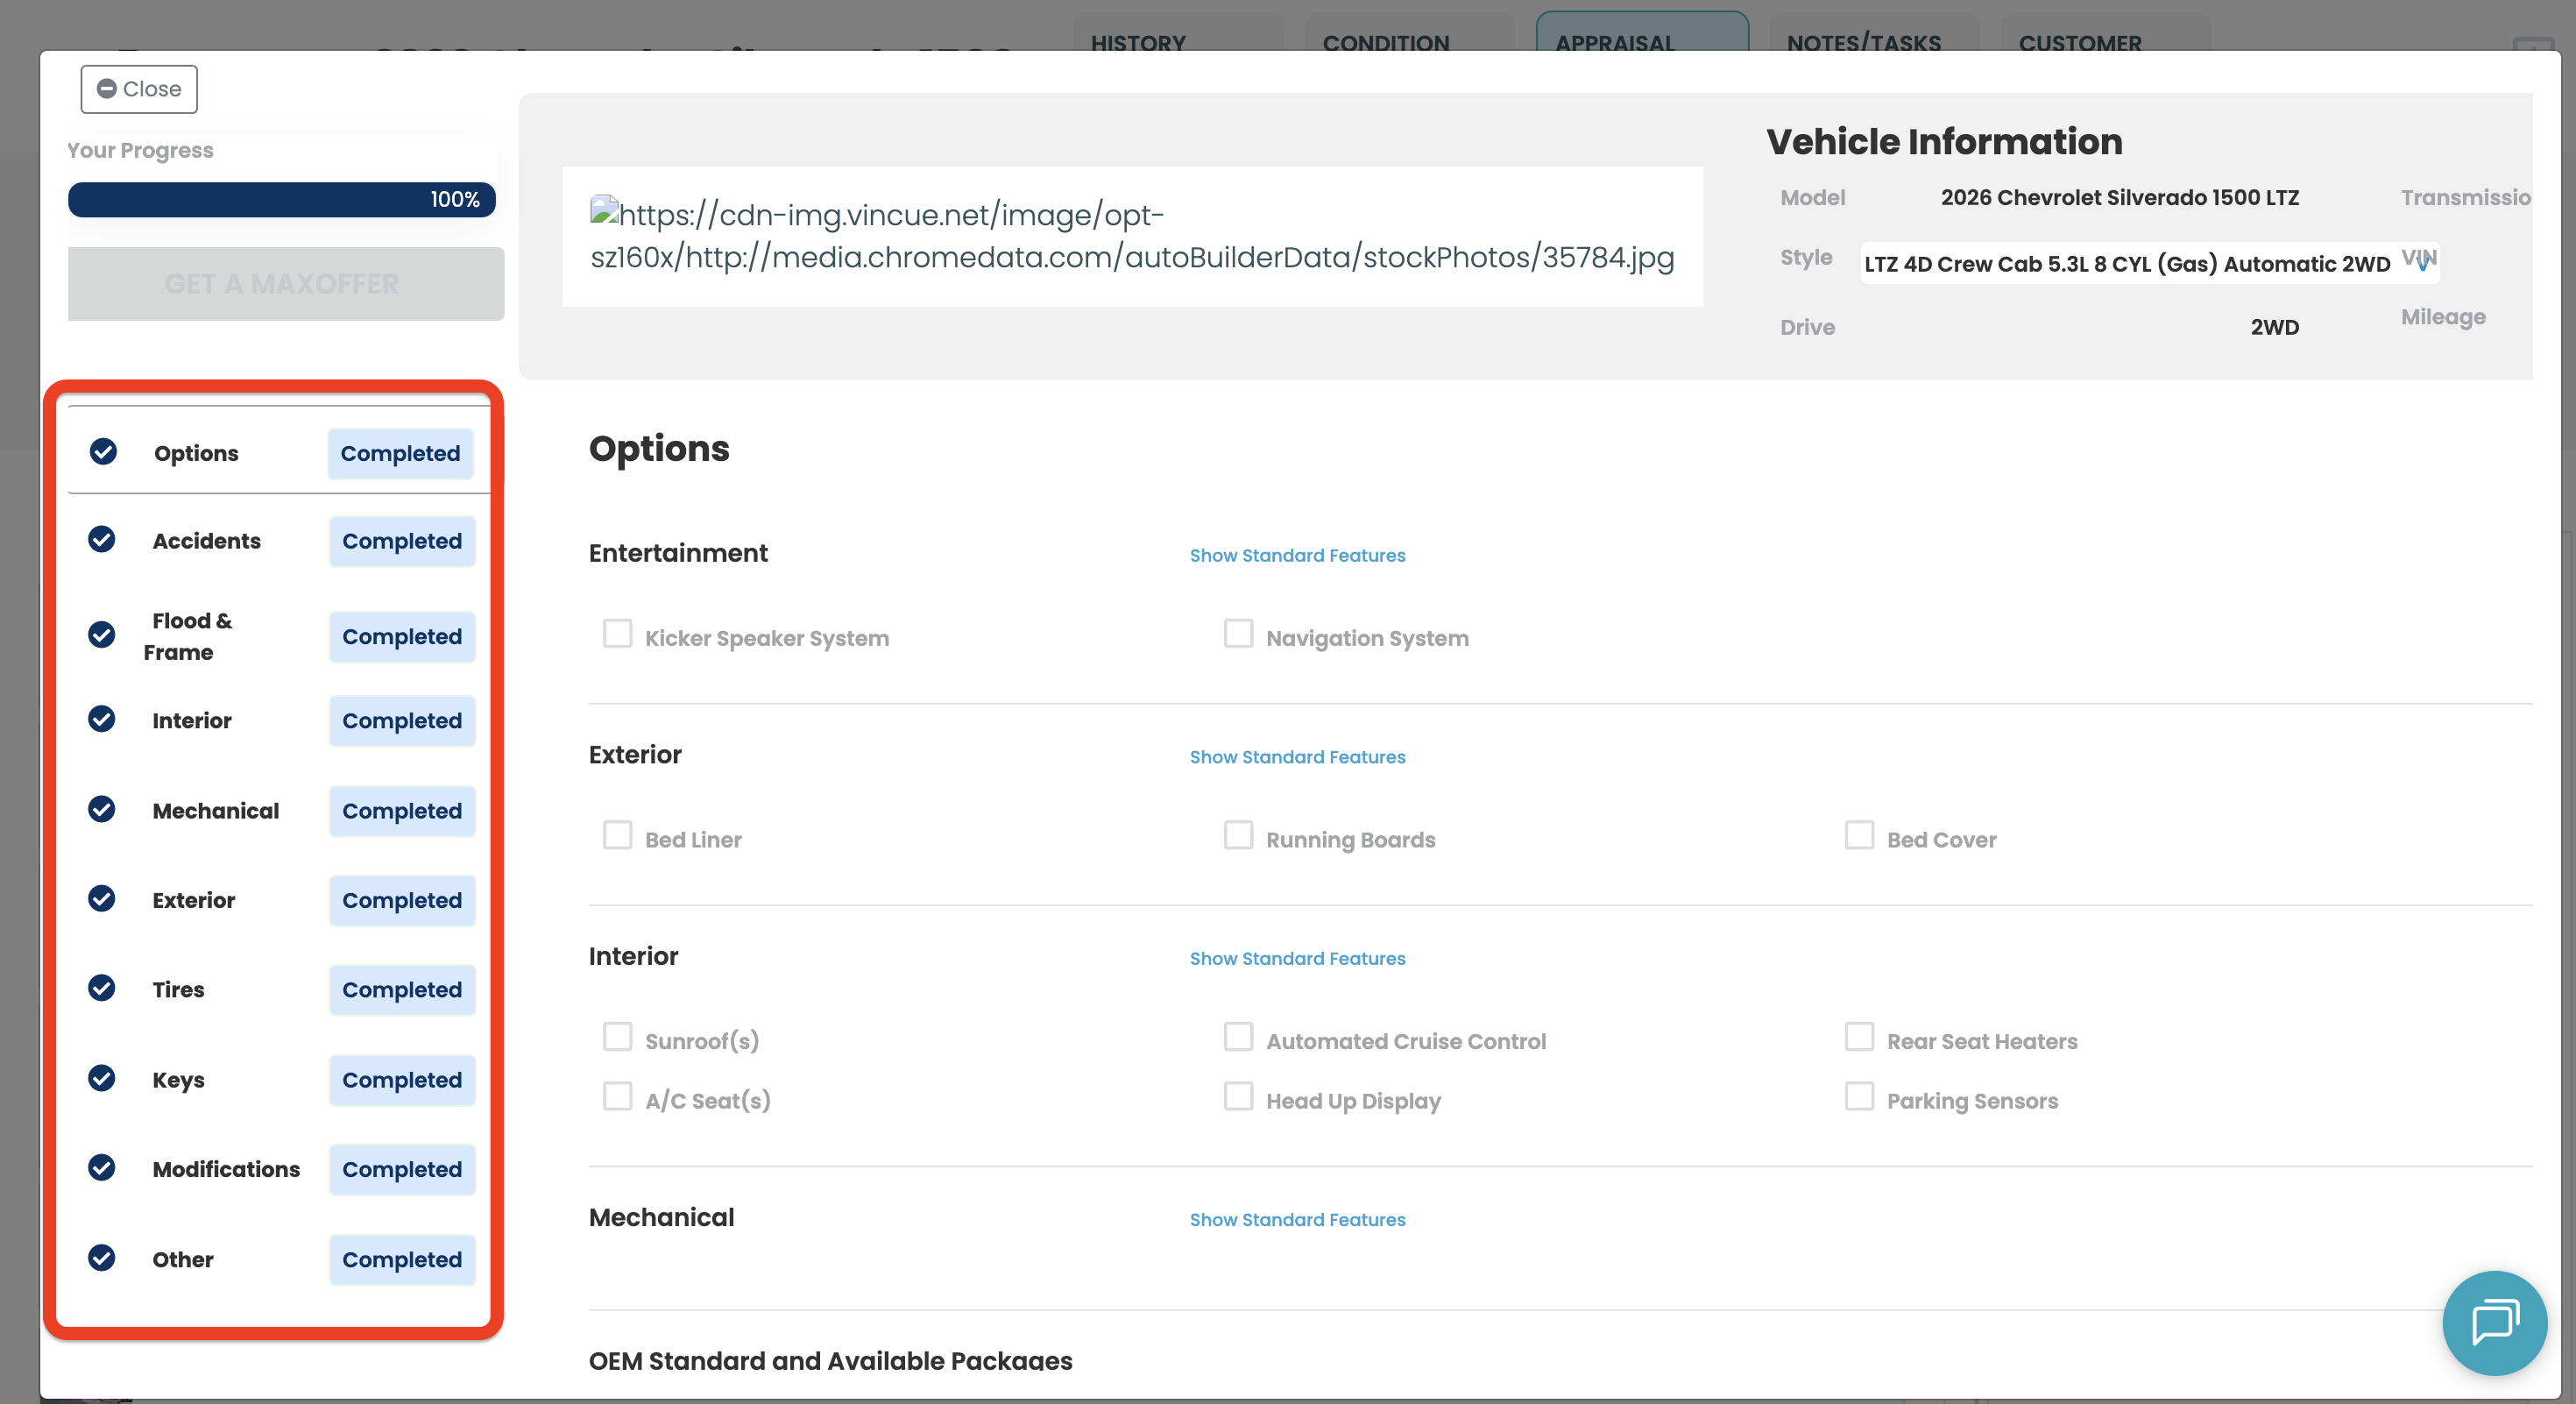Tick the Bed Liner checkbox
The image size is (2576, 1404).
point(617,836)
